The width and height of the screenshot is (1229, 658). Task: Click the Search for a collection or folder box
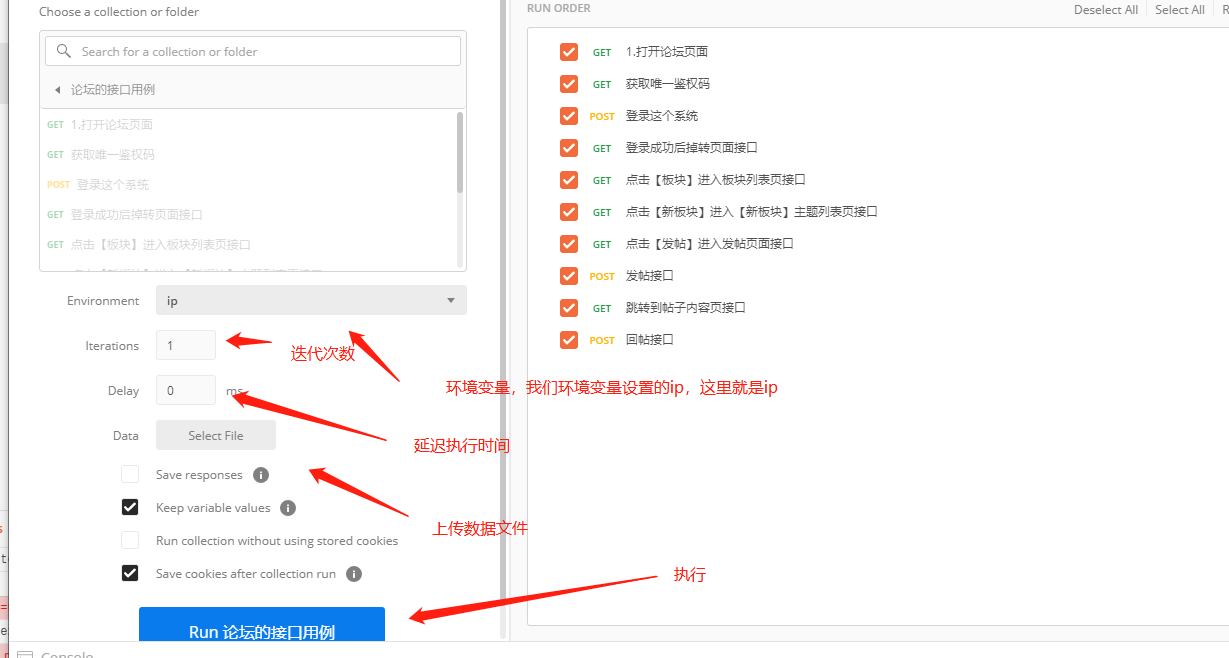pos(252,51)
